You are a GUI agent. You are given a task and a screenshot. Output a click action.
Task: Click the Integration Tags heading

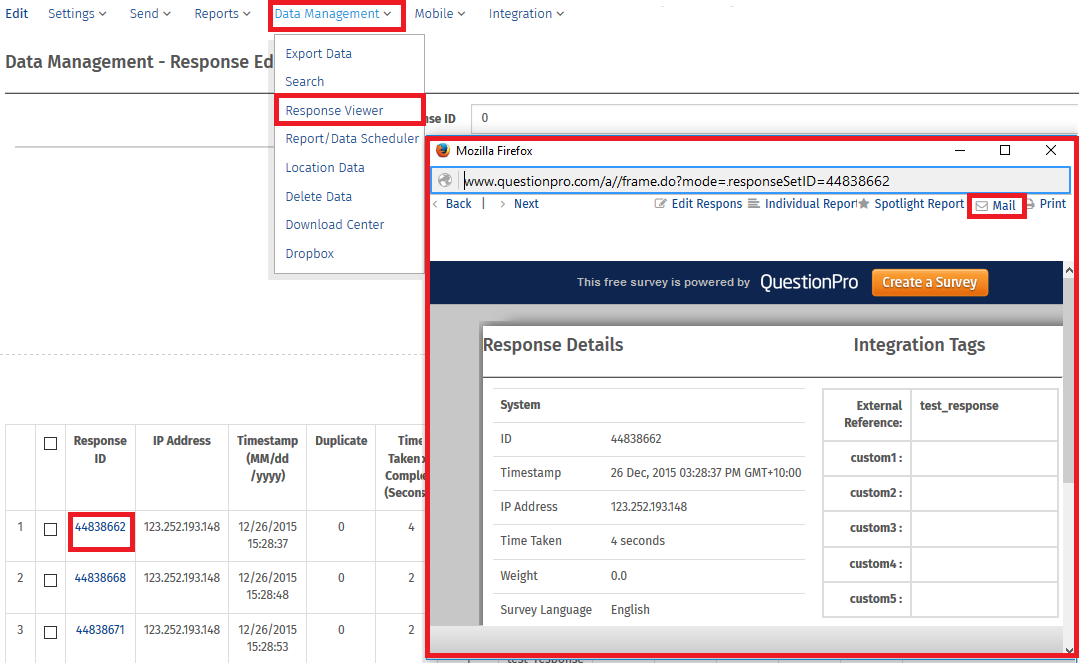click(x=919, y=345)
